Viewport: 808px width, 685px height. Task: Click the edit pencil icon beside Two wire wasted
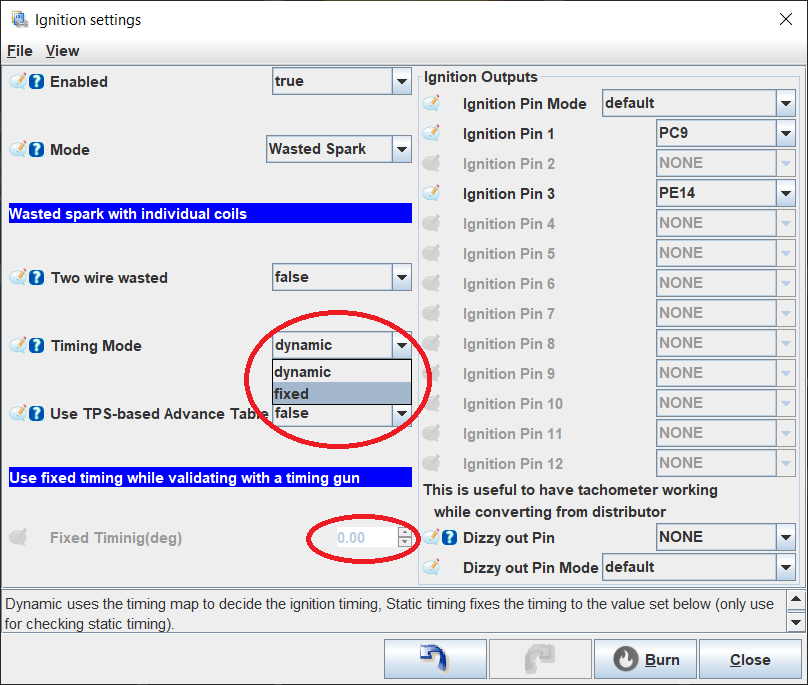(x=18, y=278)
